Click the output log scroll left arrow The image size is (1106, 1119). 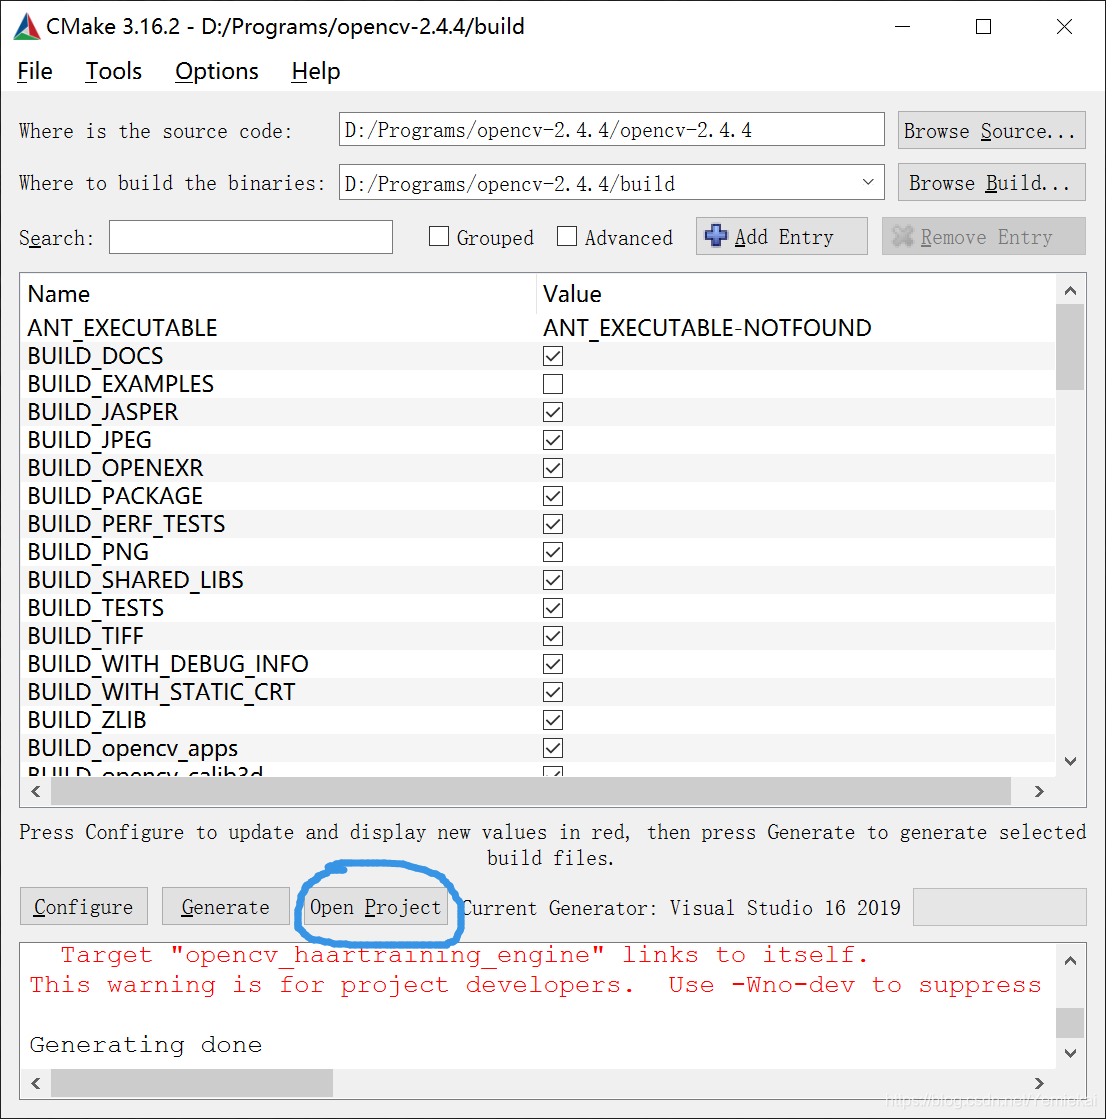coord(36,1083)
